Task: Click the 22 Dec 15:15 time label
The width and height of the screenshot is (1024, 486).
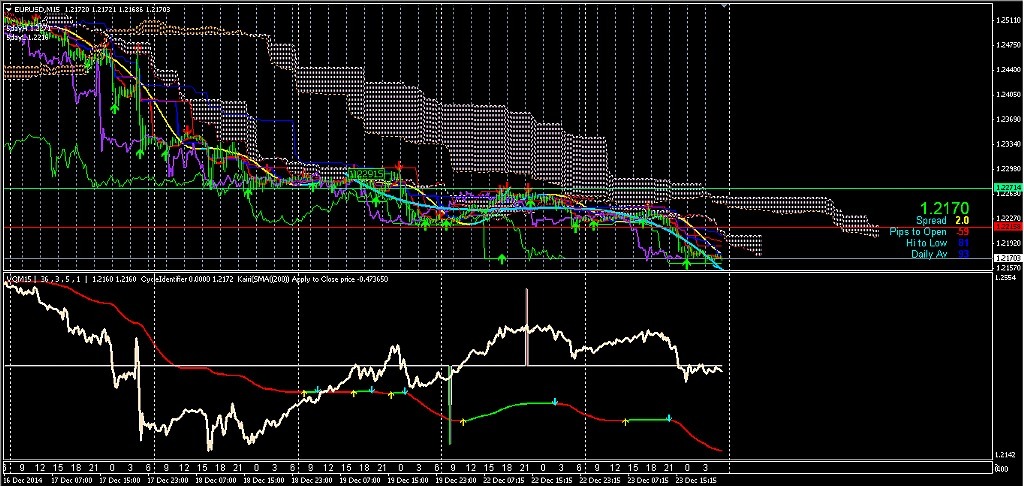Action: tap(550, 480)
